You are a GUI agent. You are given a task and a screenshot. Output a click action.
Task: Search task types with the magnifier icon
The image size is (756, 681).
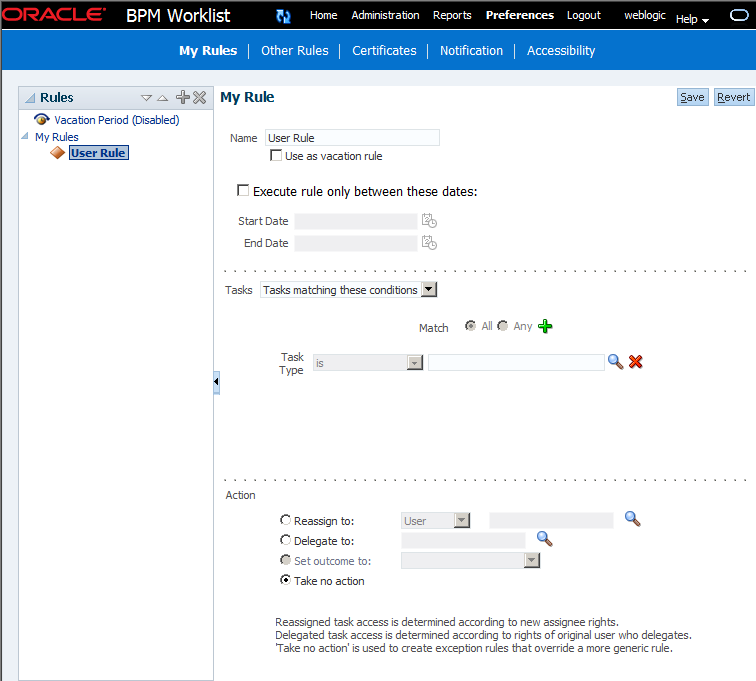pos(615,362)
